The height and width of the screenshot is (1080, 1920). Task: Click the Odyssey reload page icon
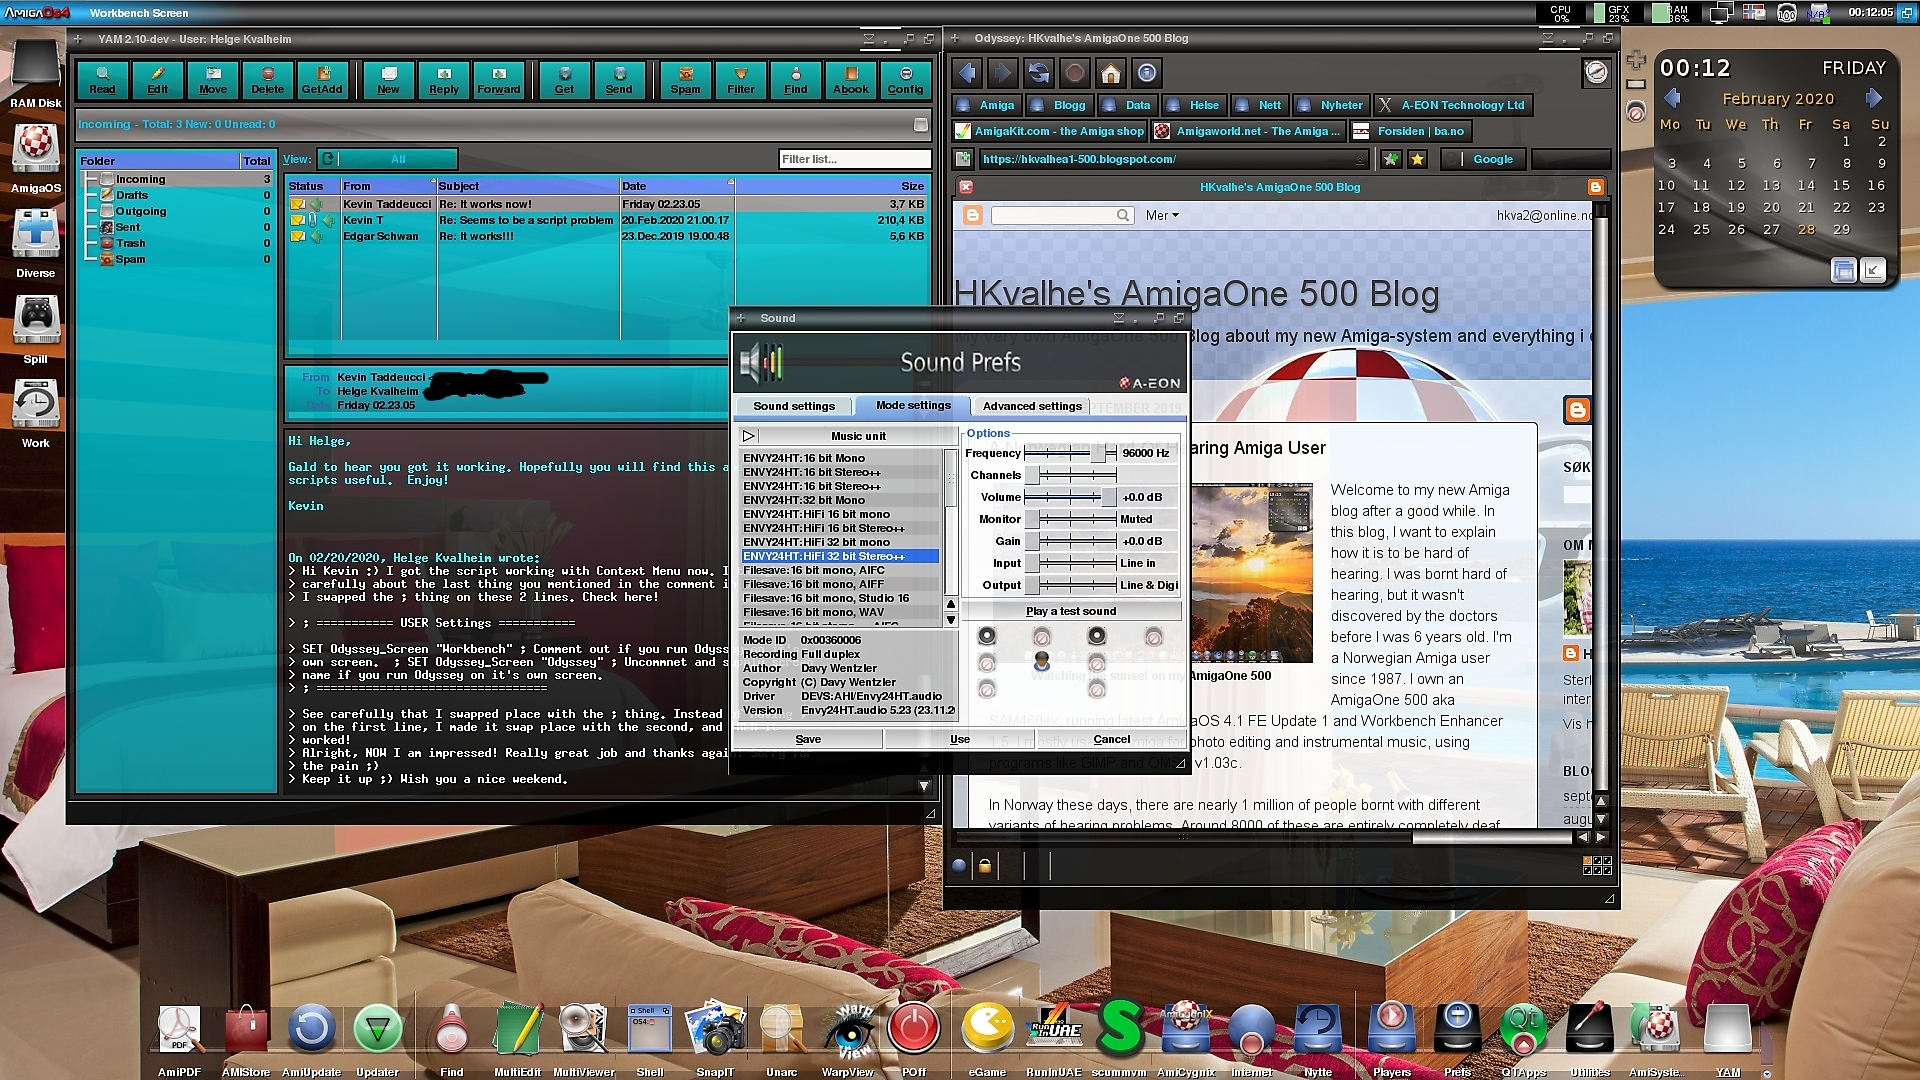click(x=1038, y=73)
